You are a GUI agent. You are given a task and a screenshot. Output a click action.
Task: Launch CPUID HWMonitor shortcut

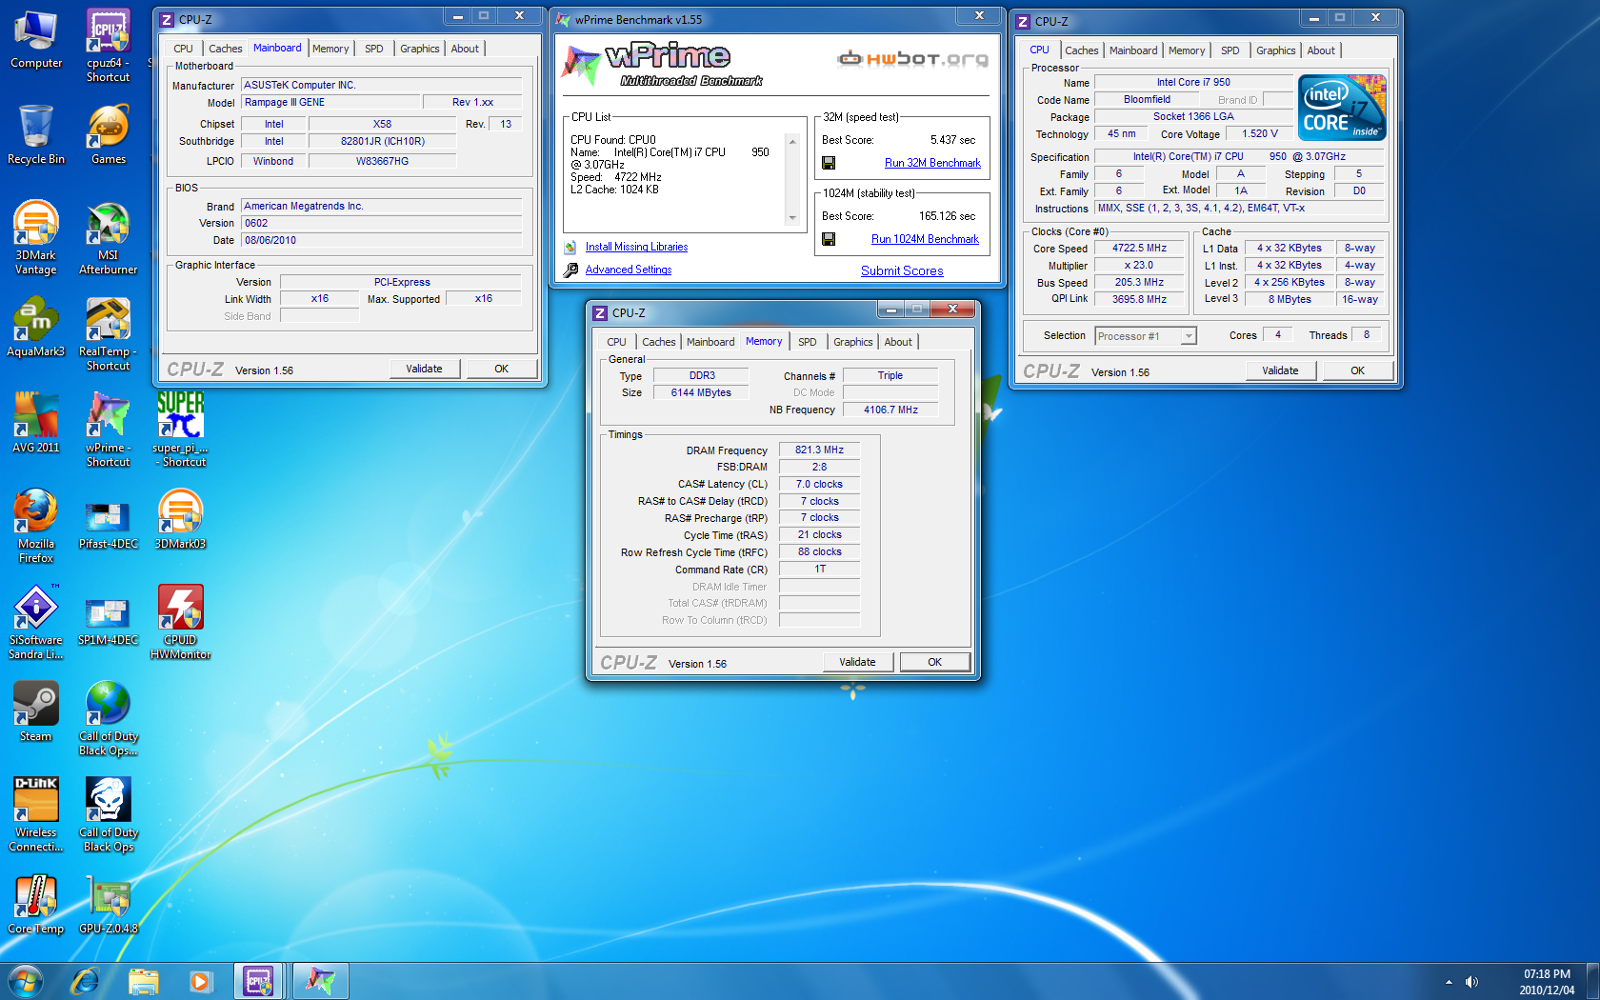(x=180, y=622)
